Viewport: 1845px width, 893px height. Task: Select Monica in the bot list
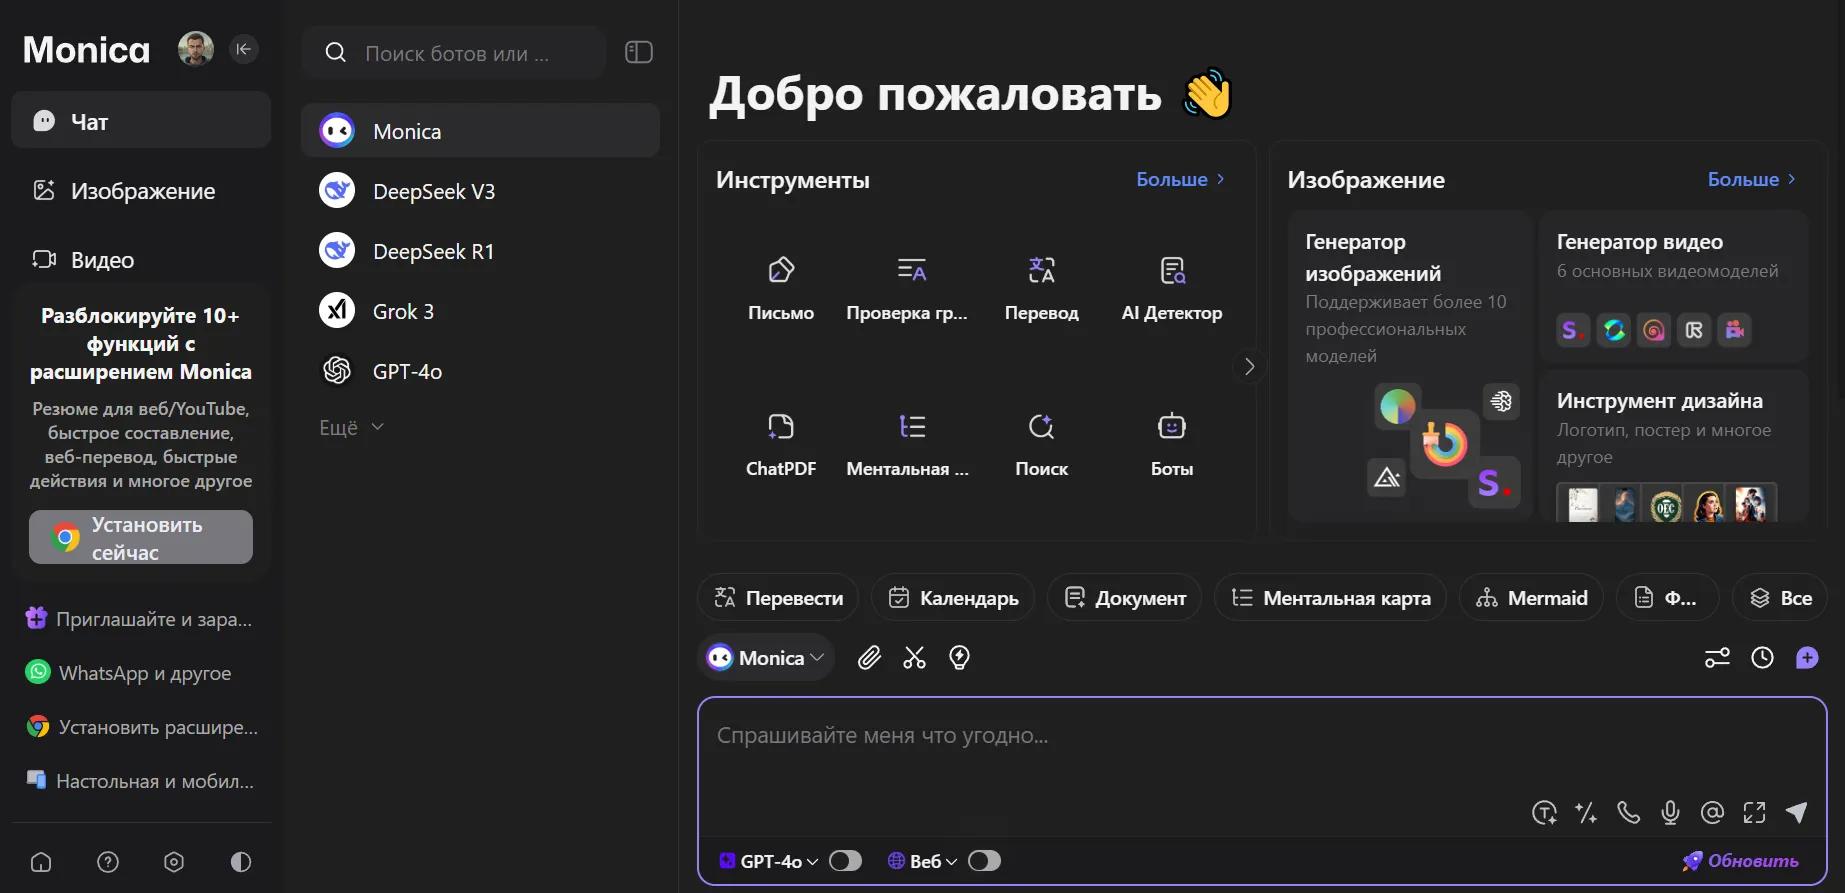click(x=480, y=130)
